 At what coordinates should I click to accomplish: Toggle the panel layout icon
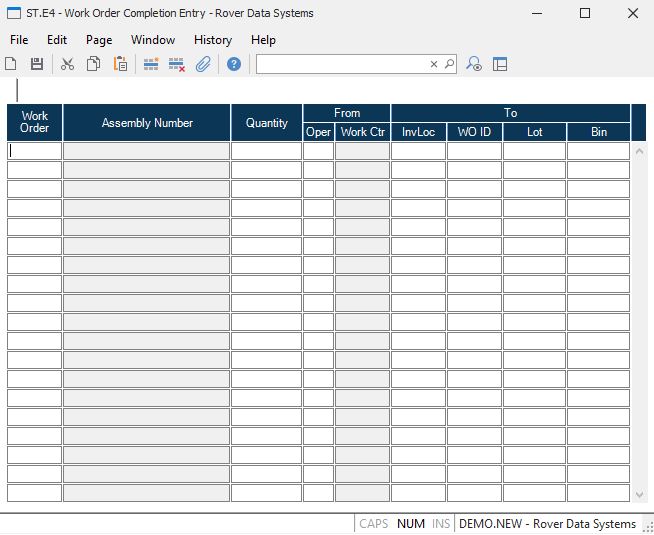point(500,64)
